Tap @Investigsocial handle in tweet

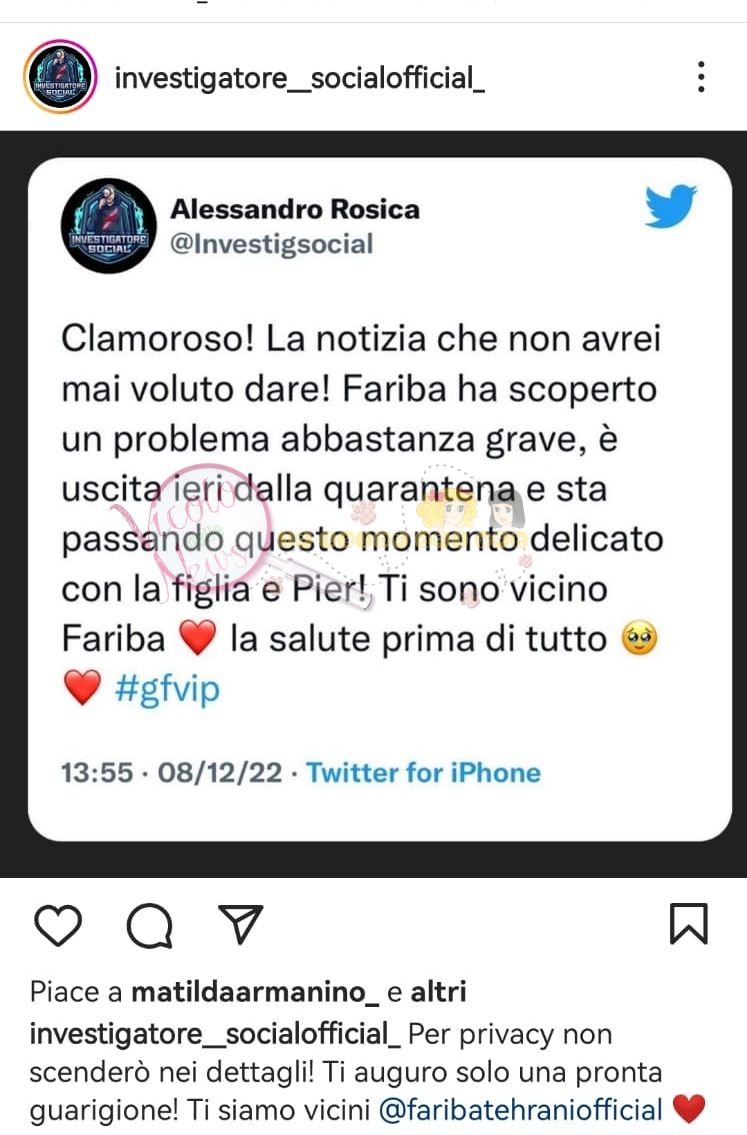click(x=271, y=244)
